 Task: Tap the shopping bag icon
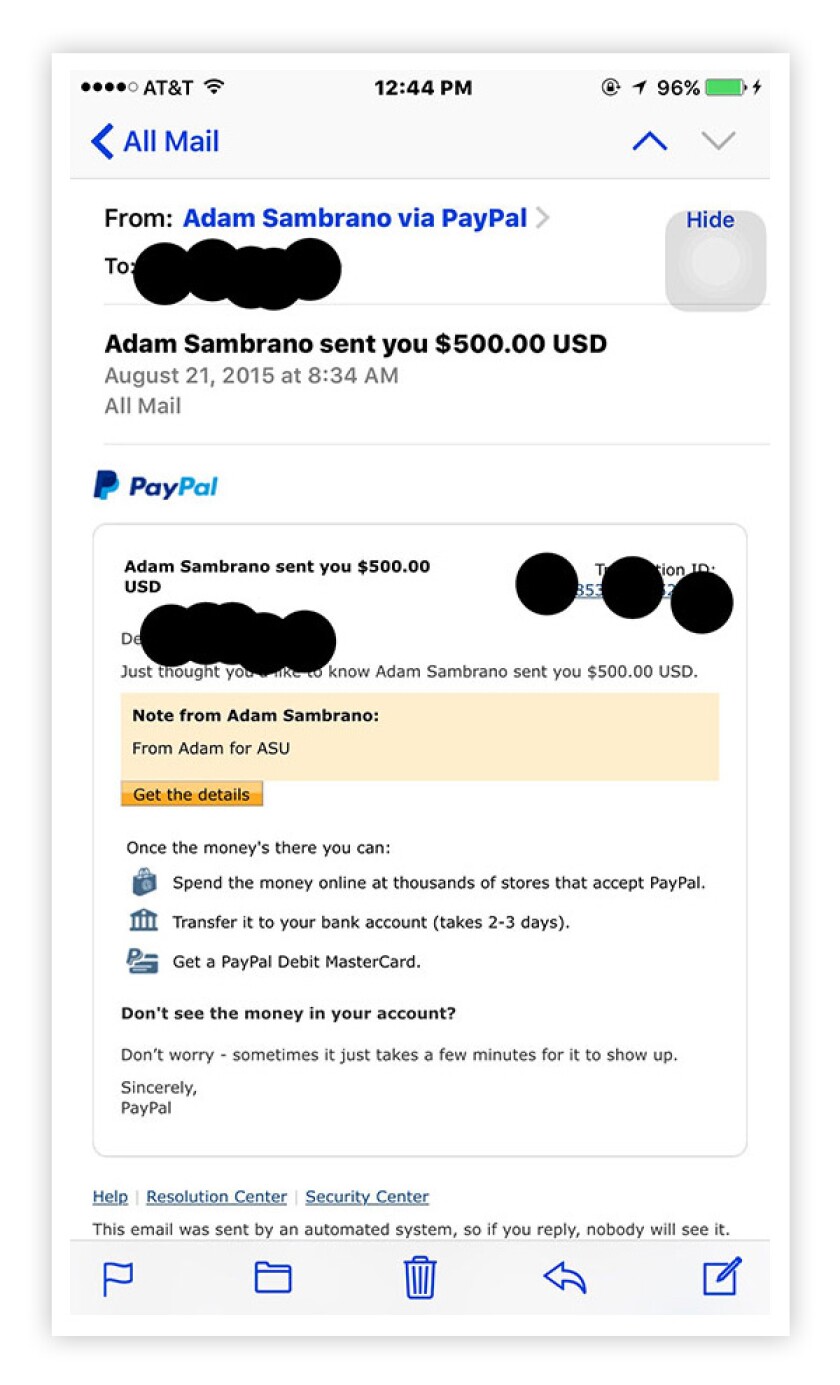[x=144, y=883]
